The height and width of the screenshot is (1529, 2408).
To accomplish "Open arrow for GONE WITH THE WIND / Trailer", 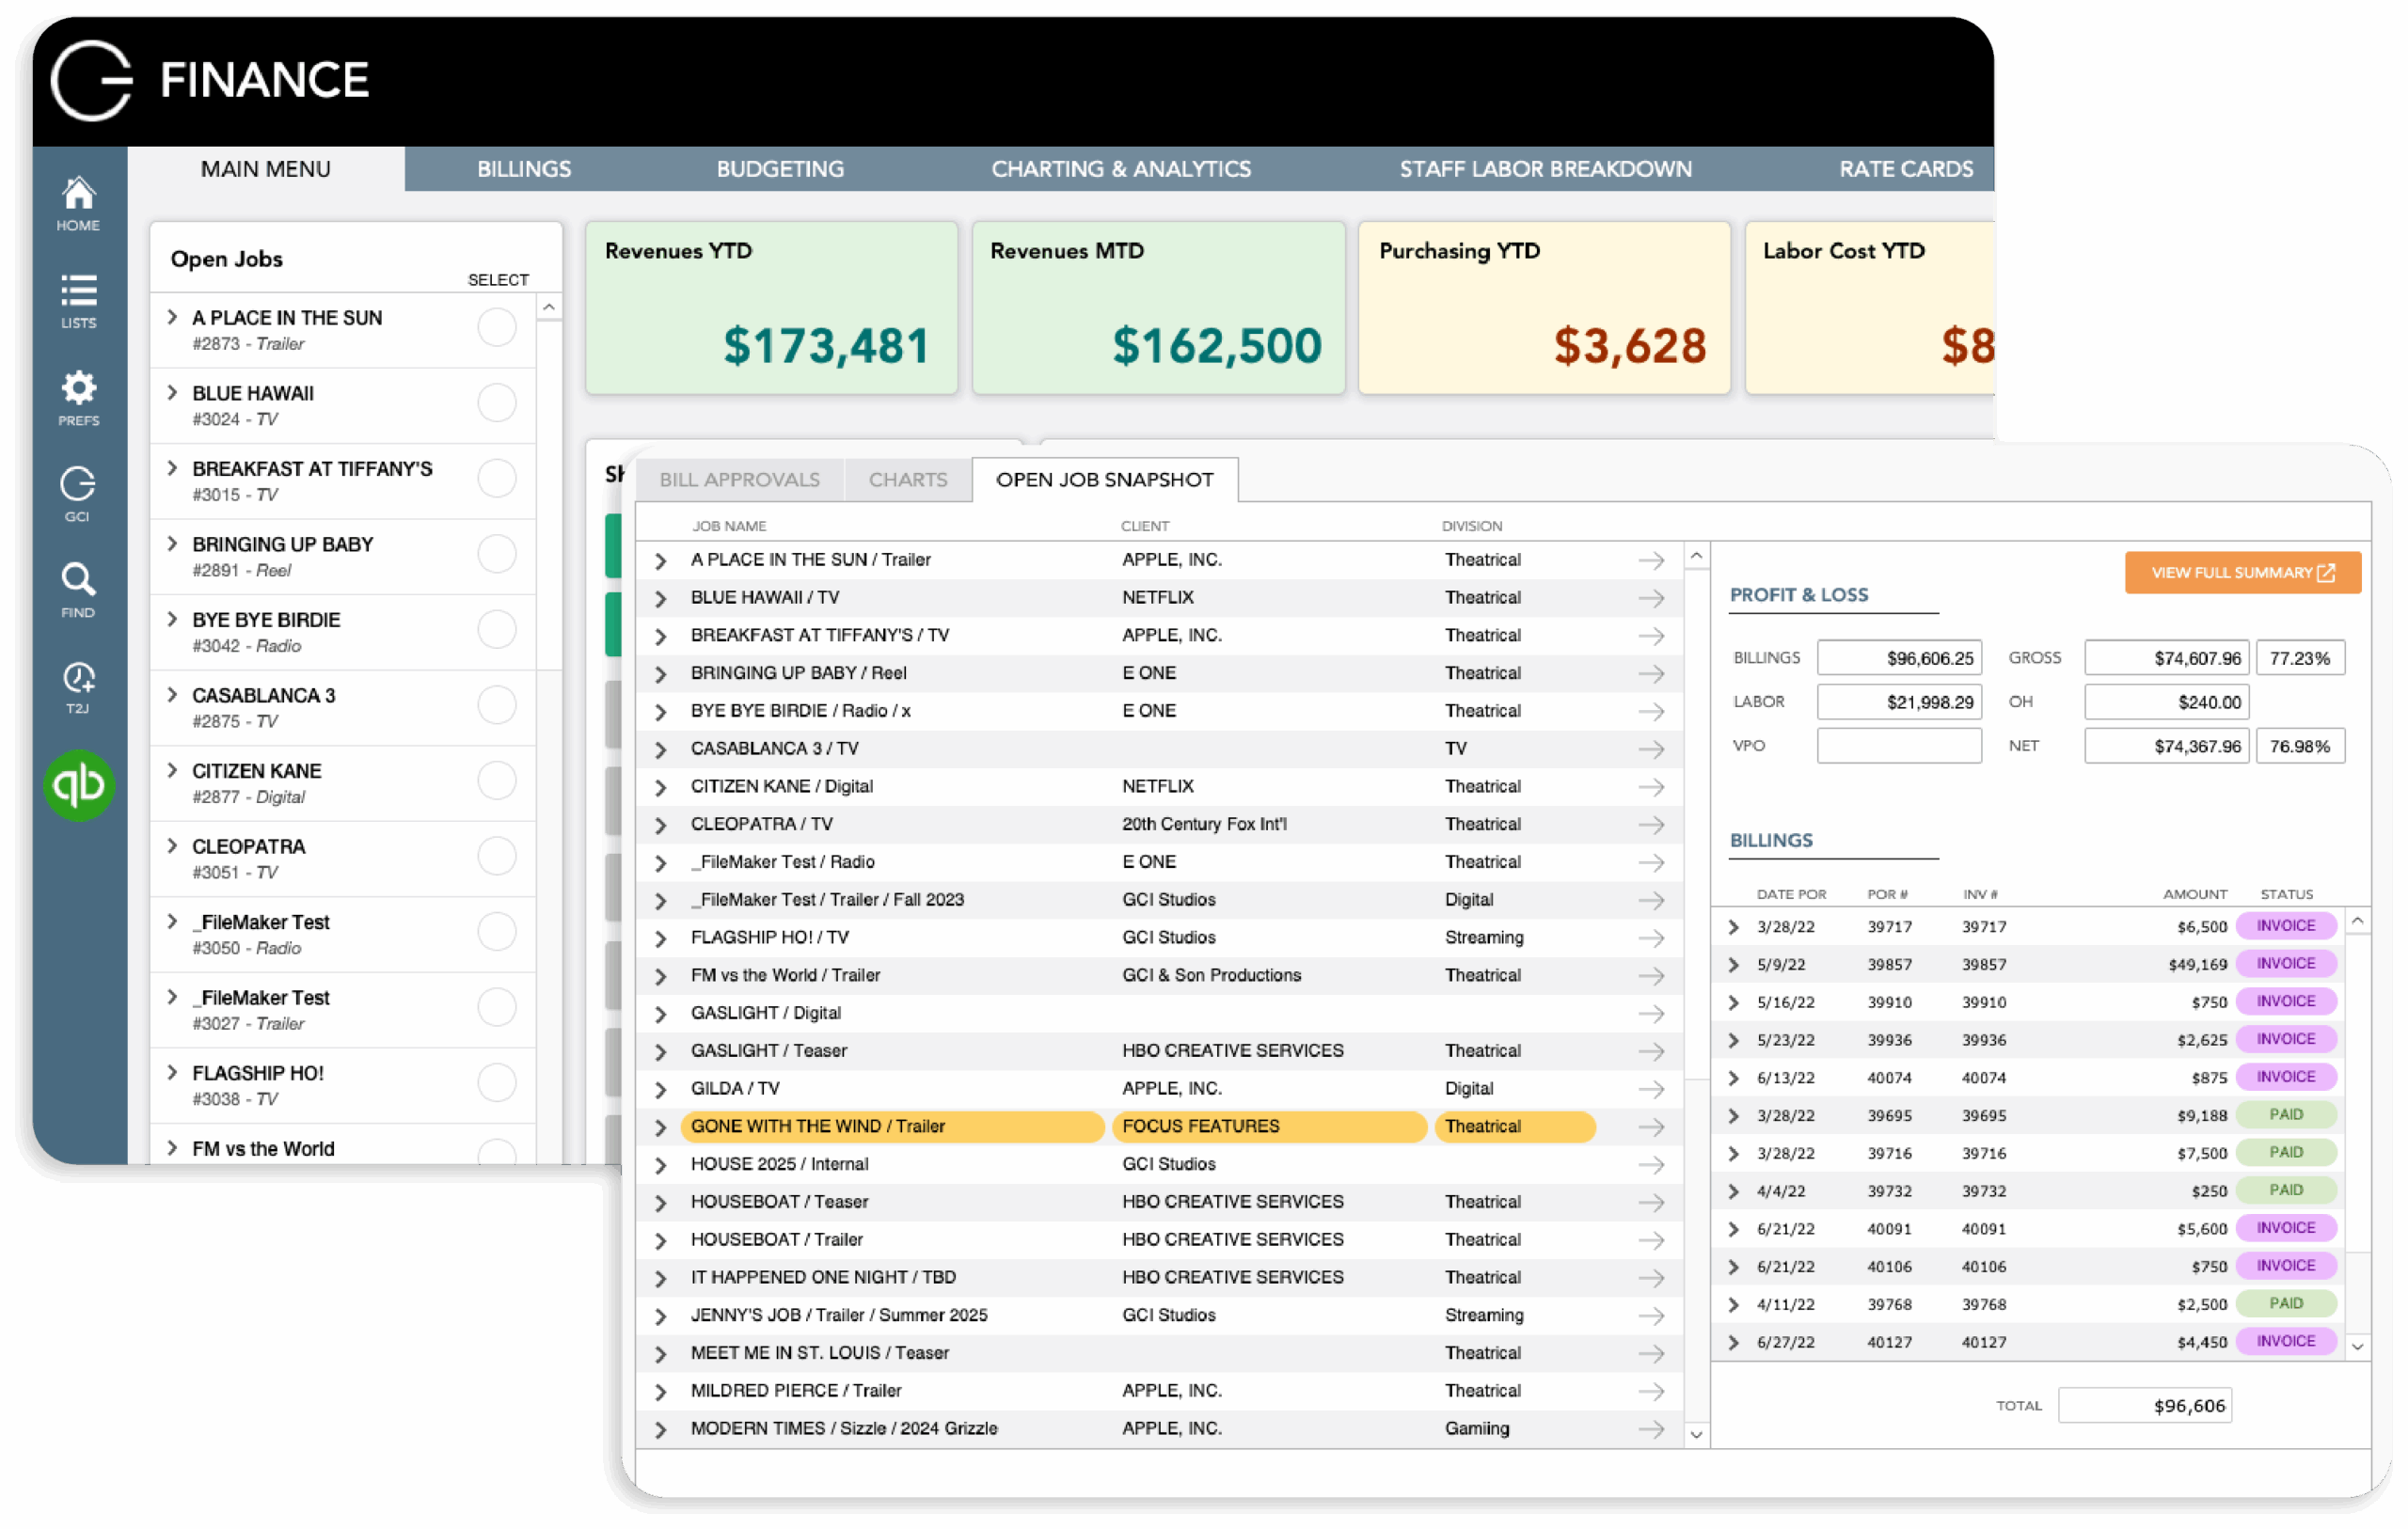I will [1651, 1127].
